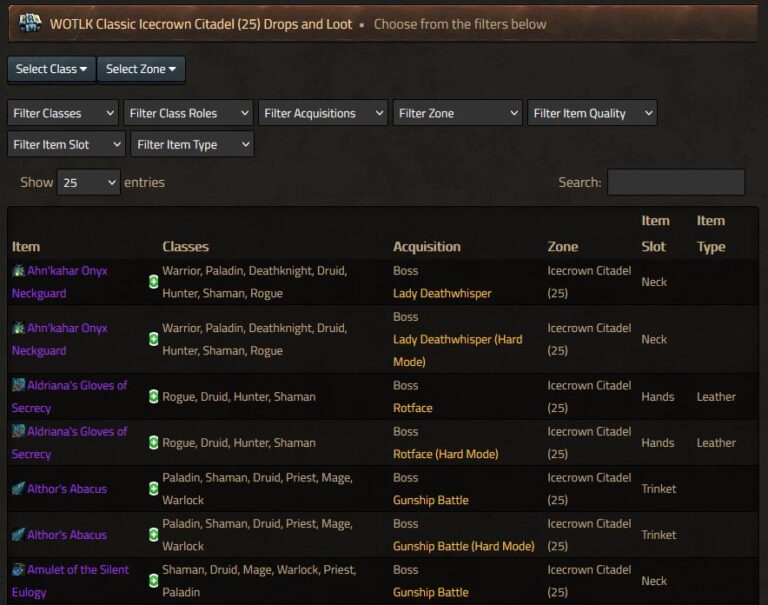Expand the Filter Zone combo box

coord(458,113)
